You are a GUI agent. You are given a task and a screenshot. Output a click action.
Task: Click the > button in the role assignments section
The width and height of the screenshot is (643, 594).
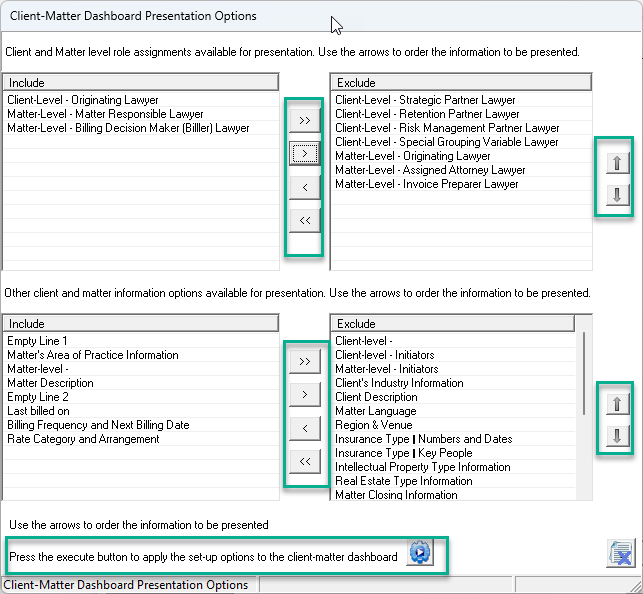click(305, 154)
